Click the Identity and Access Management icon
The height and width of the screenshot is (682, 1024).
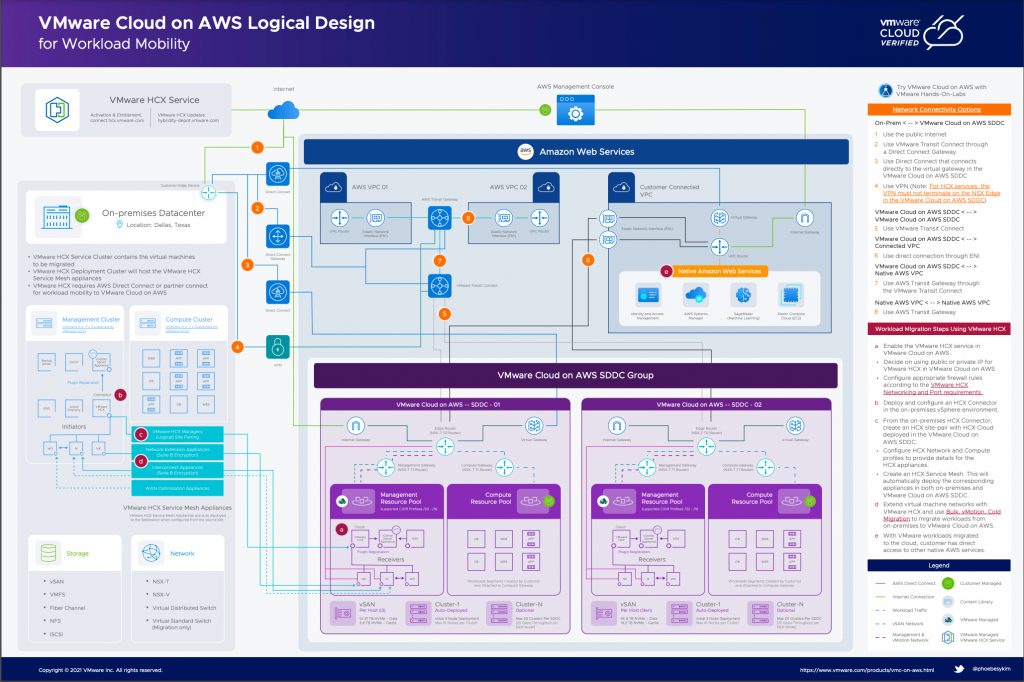(648, 294)
